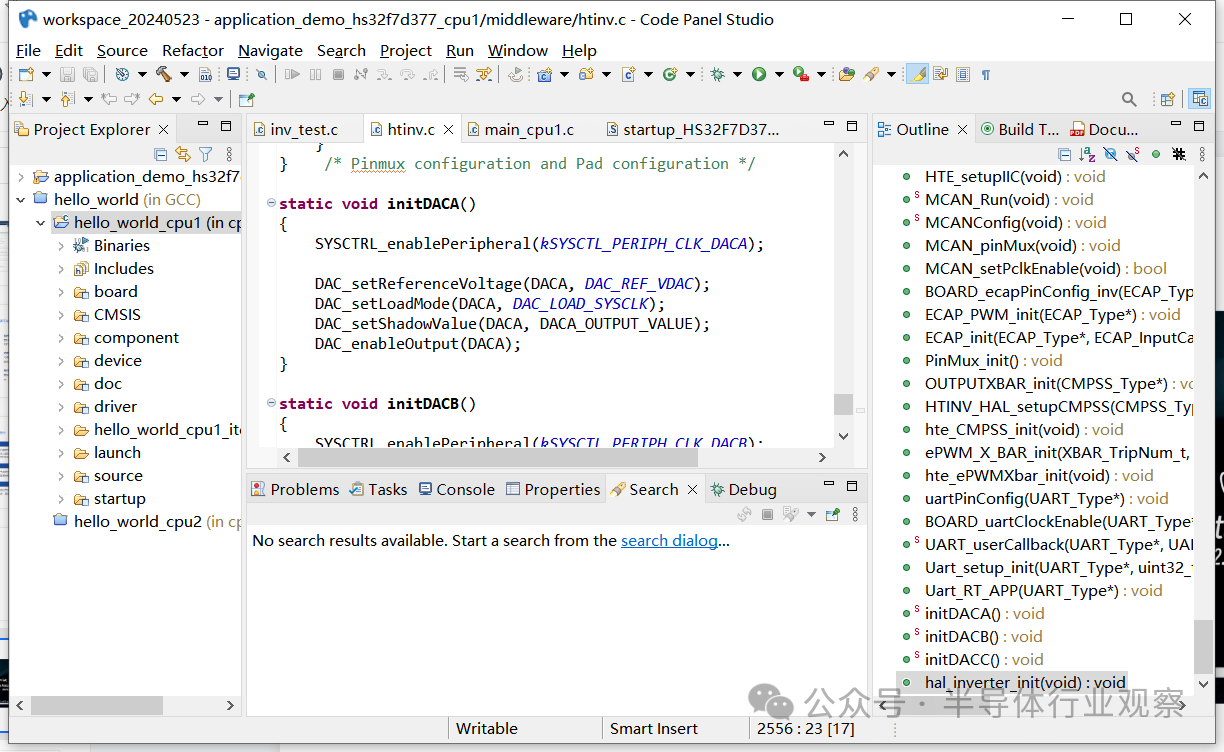This screenshot has width=1224, height=752.
Task: Close the Project Explorer view
Action: (164, 129)
